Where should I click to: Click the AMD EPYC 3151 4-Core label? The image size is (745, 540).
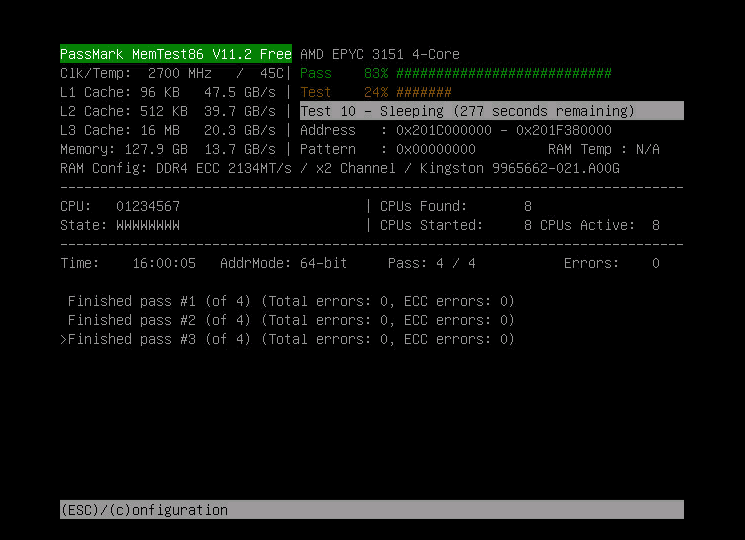pyautogui.click(x=380, y=54)
